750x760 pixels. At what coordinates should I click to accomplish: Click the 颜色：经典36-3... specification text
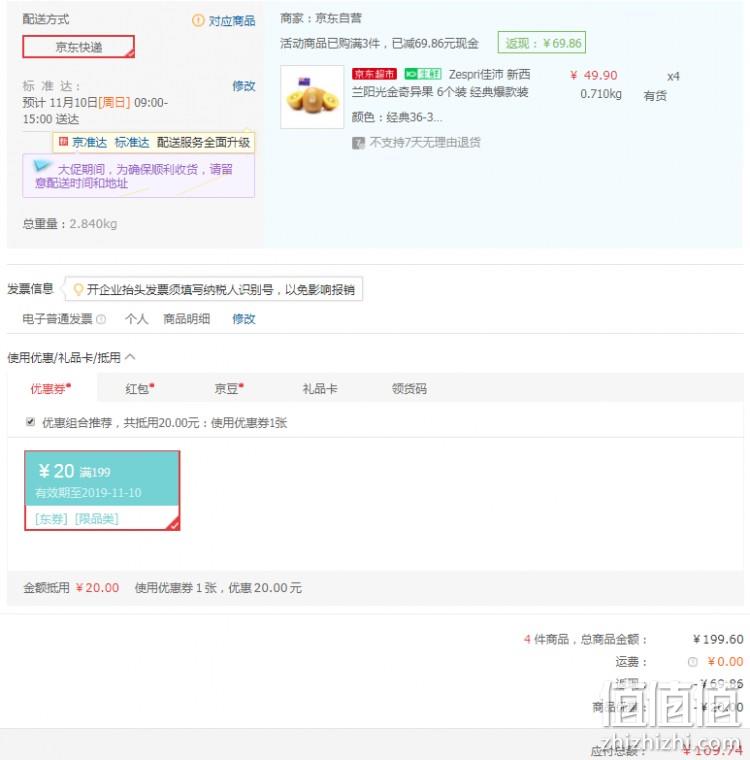[397, 117]
